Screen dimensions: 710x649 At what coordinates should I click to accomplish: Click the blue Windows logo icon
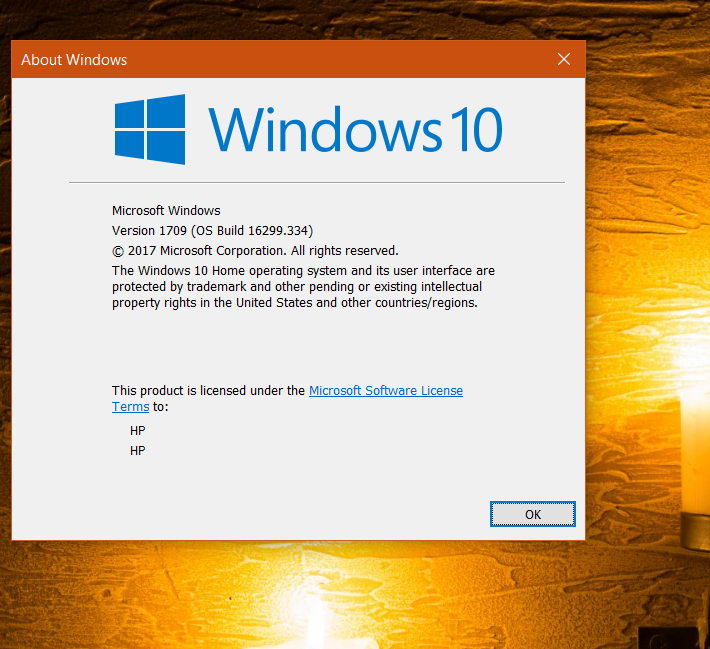pos(150,129)
